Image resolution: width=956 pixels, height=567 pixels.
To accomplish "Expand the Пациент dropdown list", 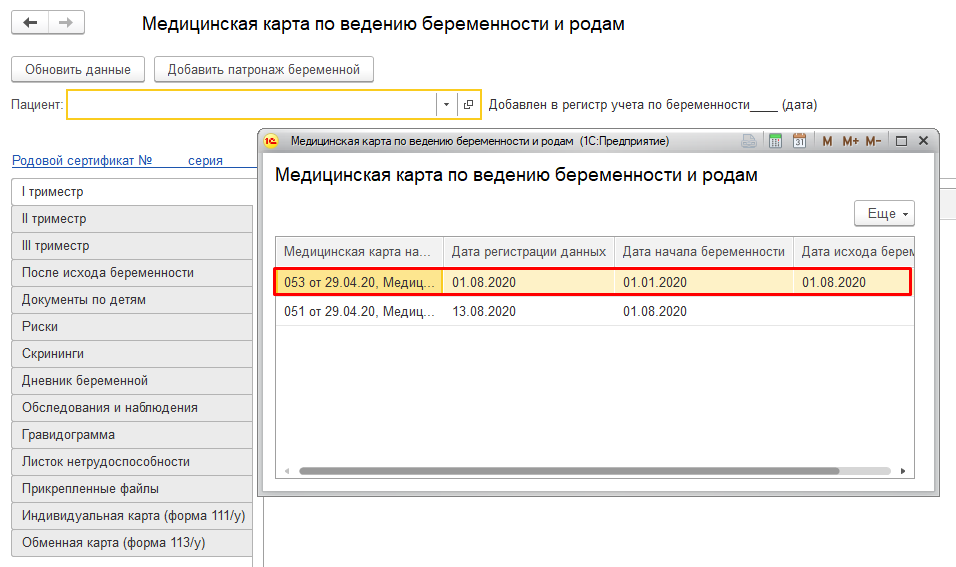I will [x=445, y=104].
